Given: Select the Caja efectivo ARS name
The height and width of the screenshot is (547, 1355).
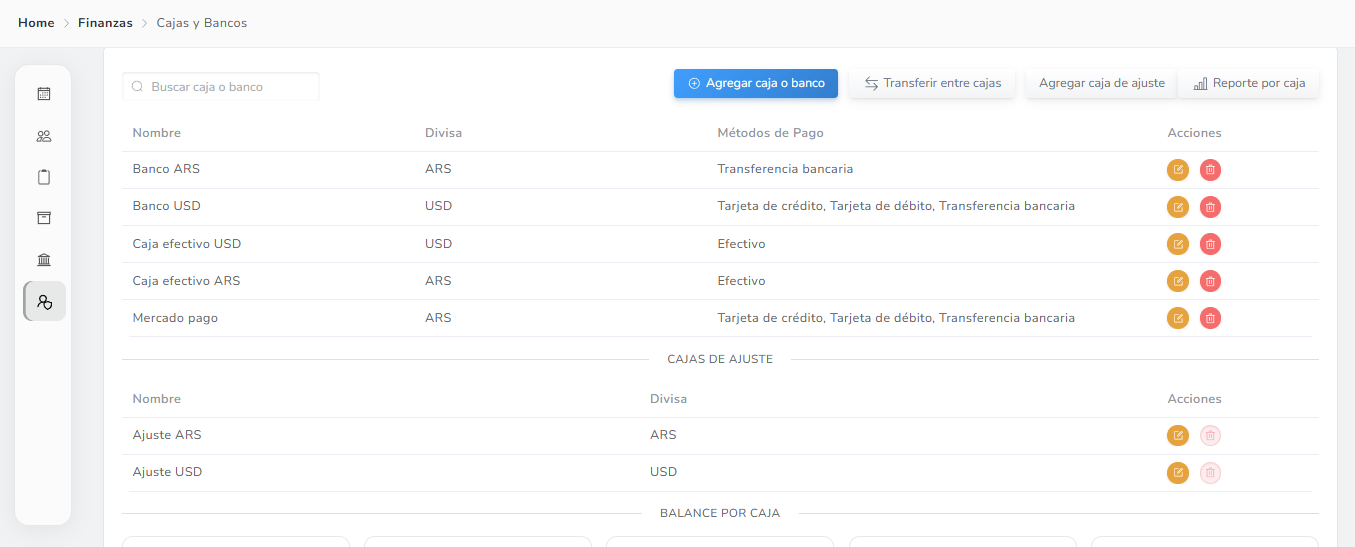Looking at the screenshot, I should point(186,280).
